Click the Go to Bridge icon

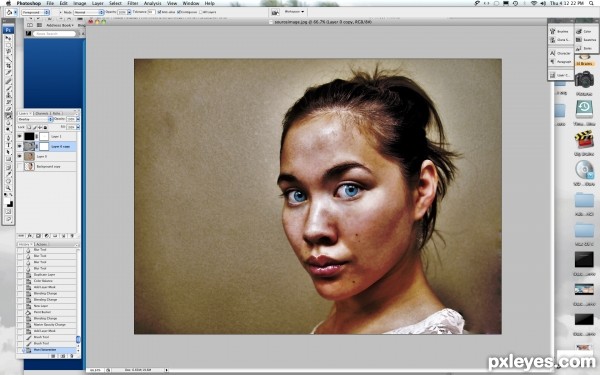(x=275, y=12)
